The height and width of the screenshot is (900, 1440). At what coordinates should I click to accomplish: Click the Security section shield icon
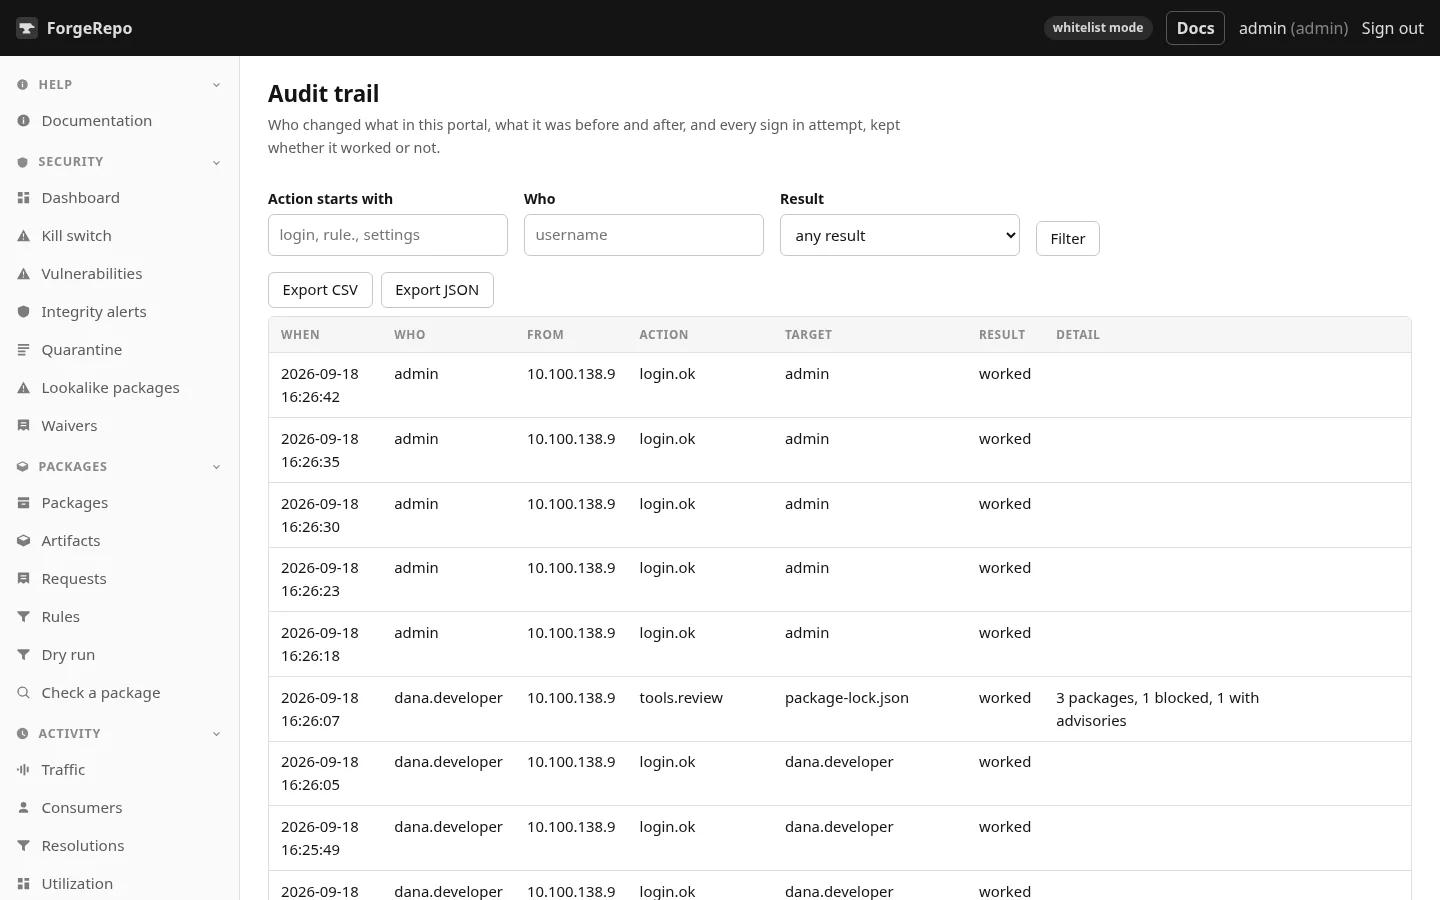point(22,162)
